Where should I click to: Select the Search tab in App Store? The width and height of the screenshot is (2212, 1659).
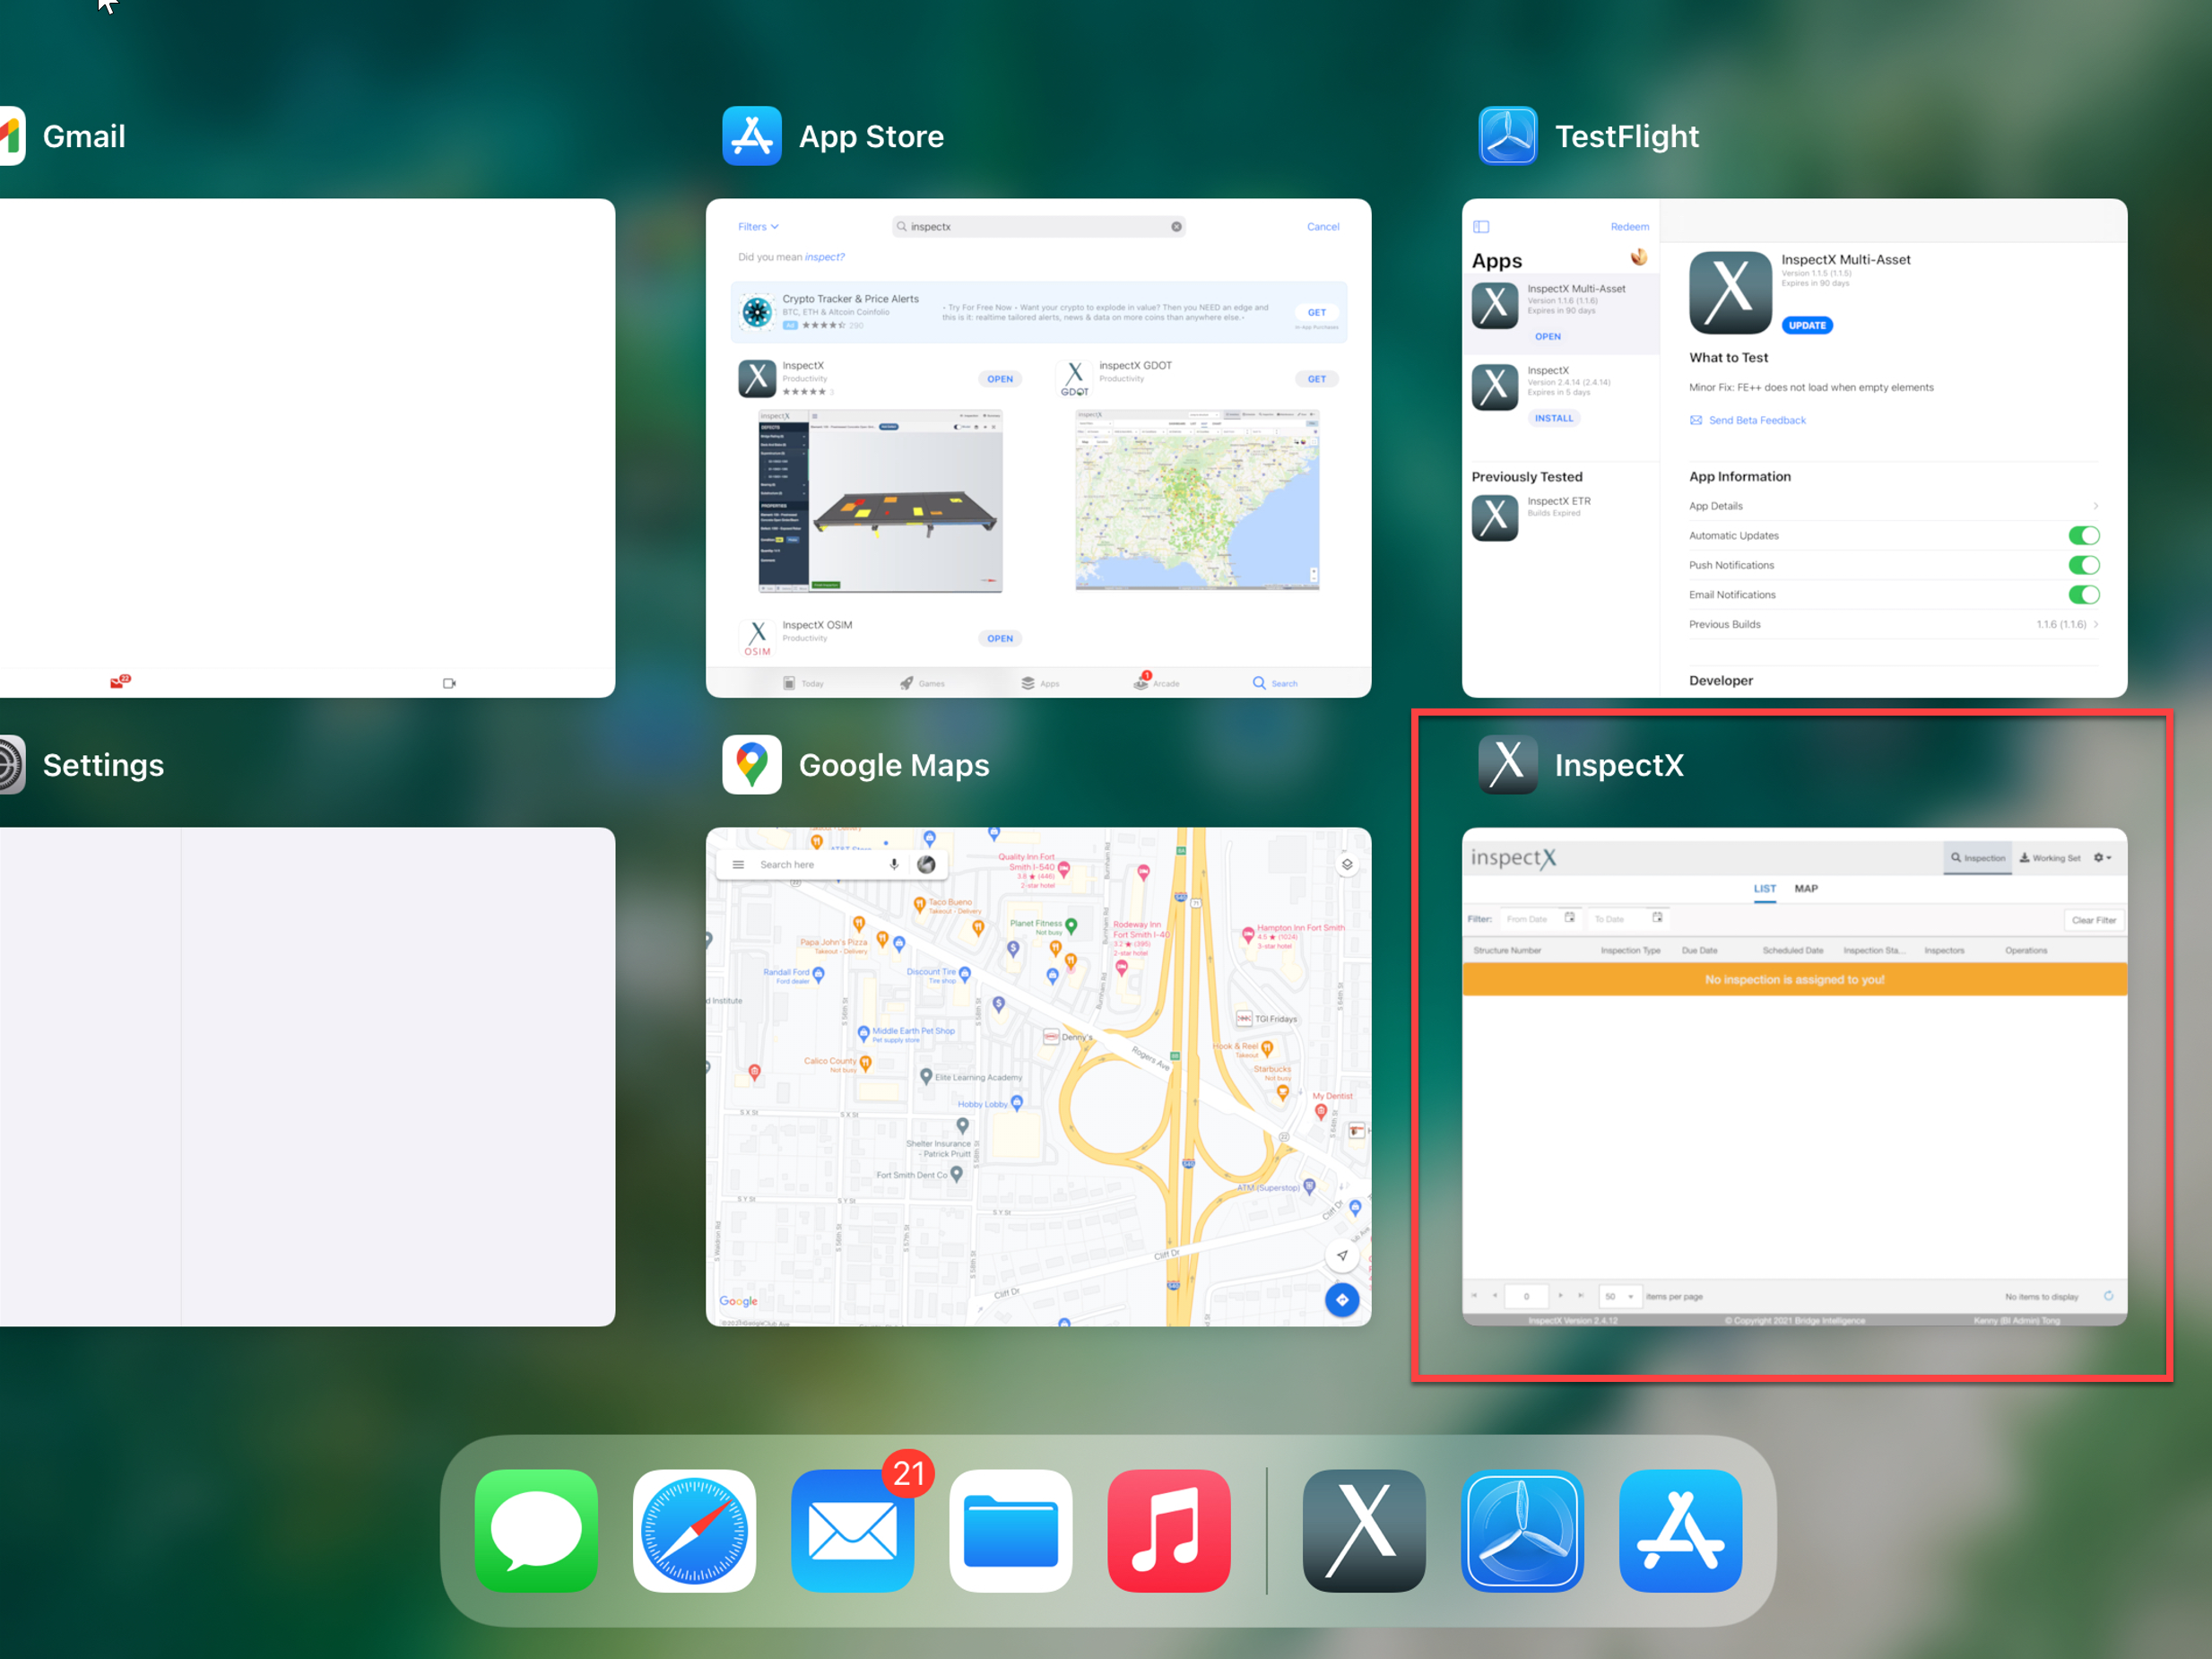tap(1275, 683)
